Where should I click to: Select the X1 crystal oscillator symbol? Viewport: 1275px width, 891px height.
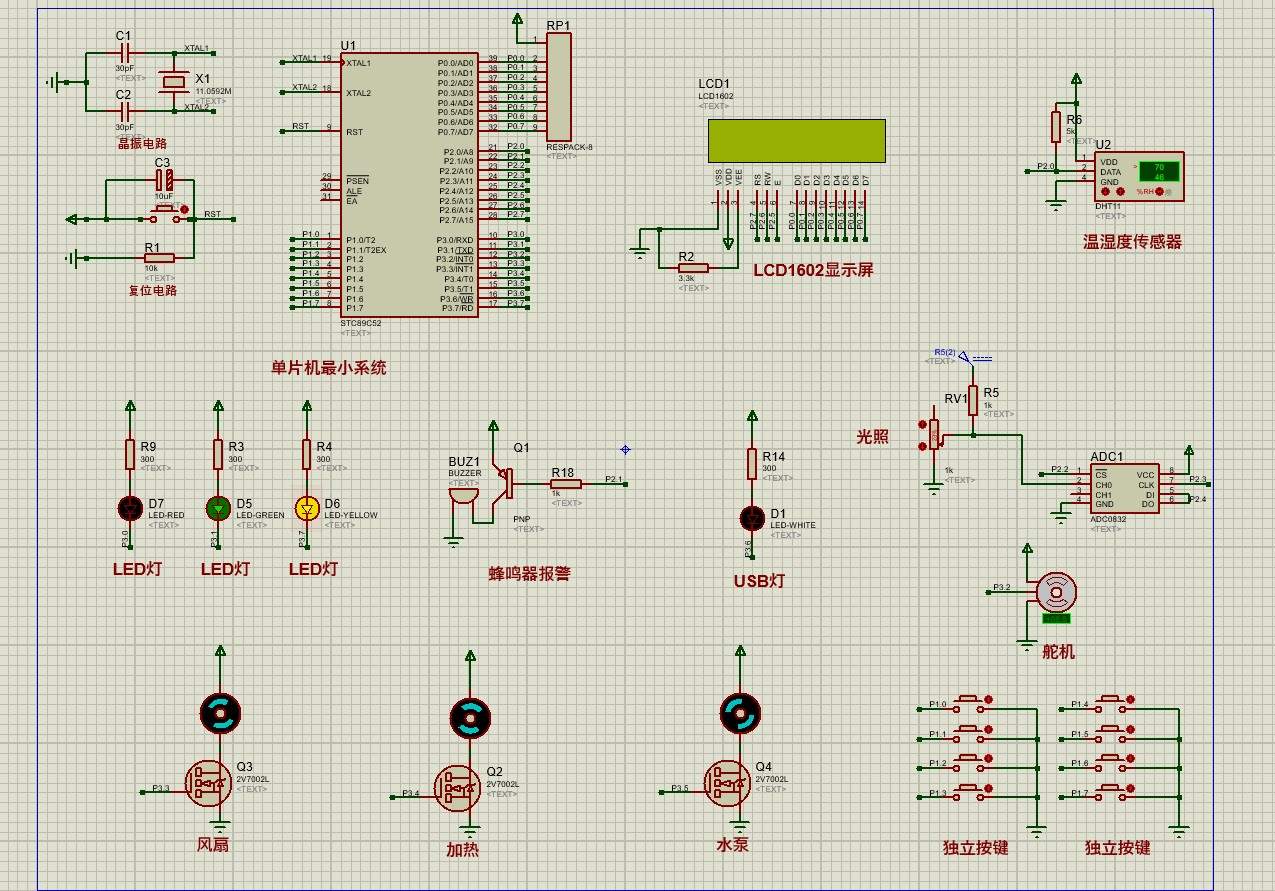point(174,81)
